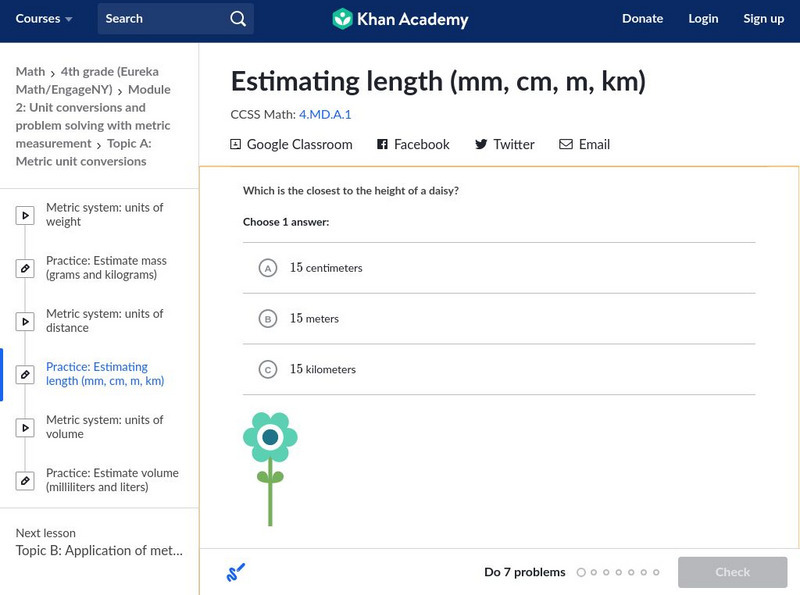
Task: Open Practice: Estimate volume exercise
Action: pyautogui.click(x=111, y=480)
